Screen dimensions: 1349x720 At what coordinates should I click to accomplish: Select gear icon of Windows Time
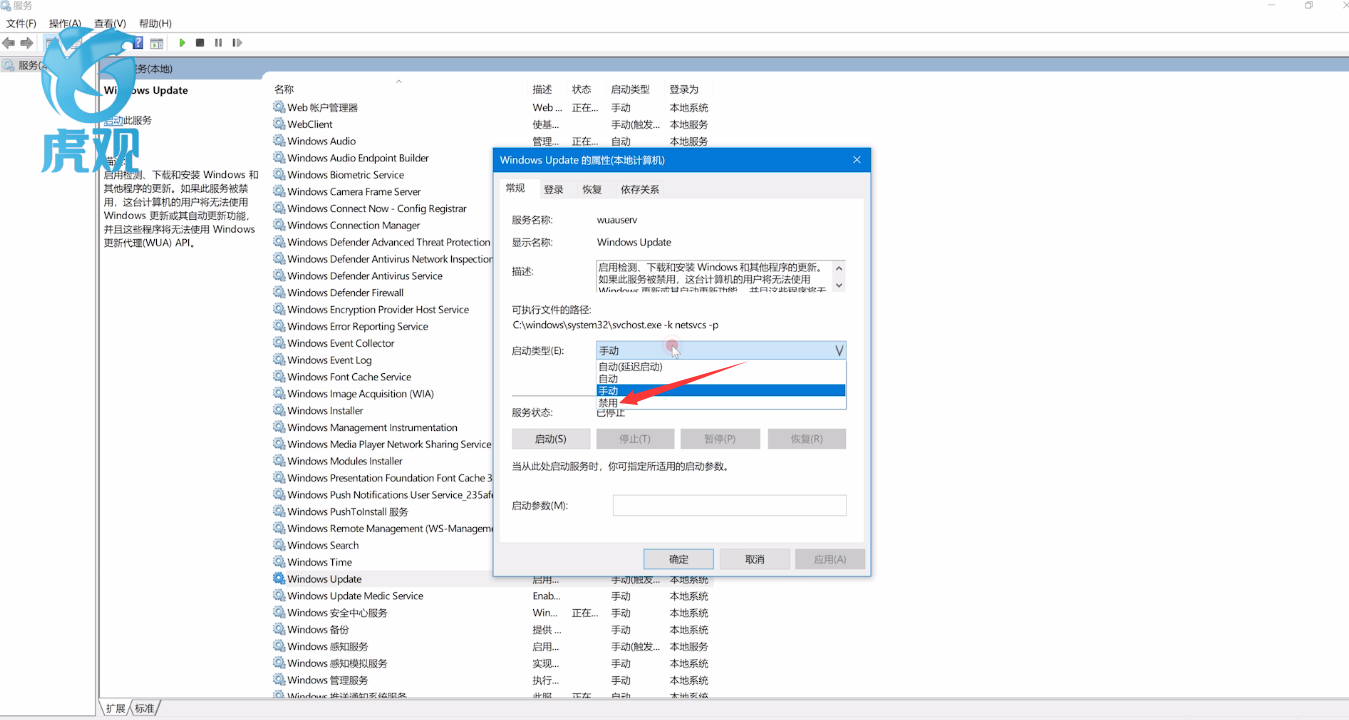(x=279, y=562)
